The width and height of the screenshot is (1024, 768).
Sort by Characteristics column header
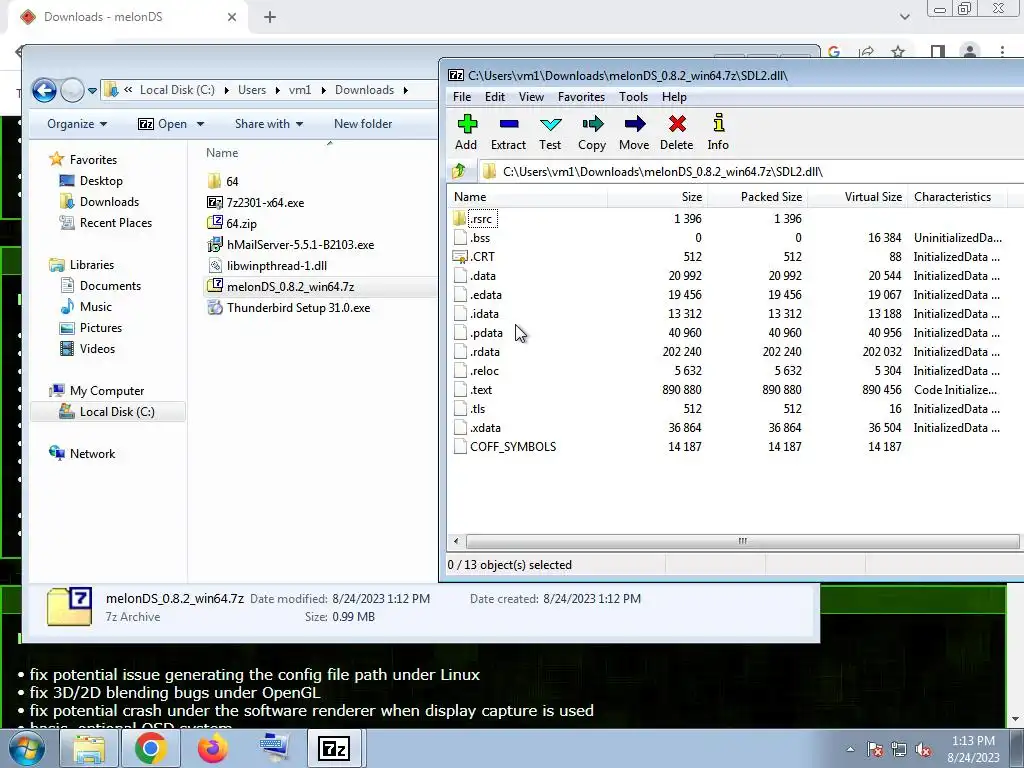pos(957,197)
